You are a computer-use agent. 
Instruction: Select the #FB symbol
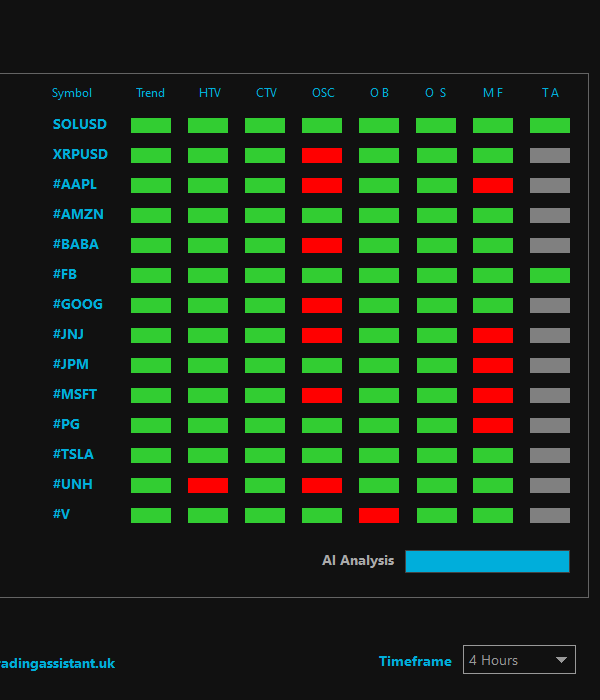(x=65, y=274)
